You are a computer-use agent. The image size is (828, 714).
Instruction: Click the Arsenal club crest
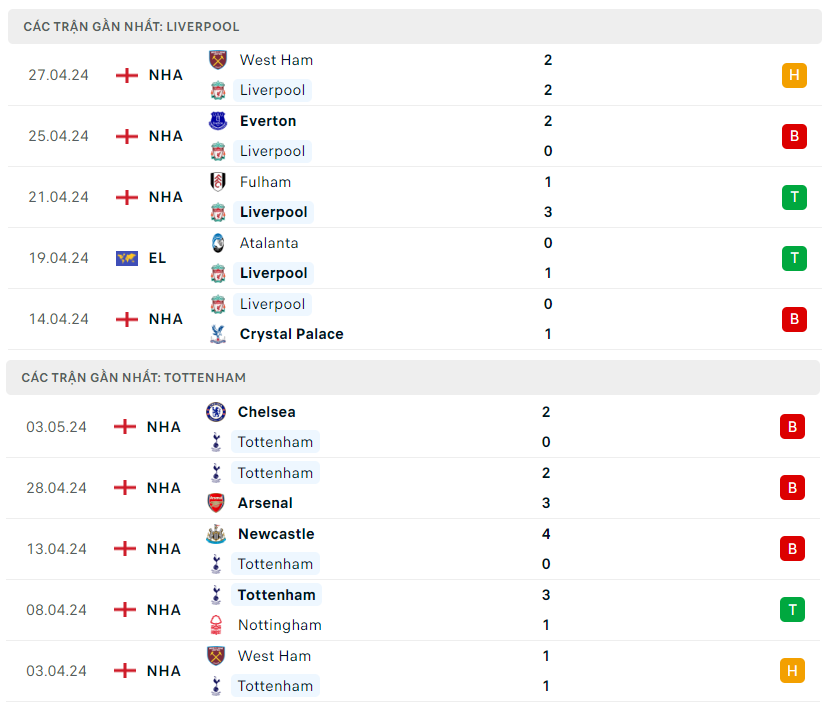[x=215, y=503]
